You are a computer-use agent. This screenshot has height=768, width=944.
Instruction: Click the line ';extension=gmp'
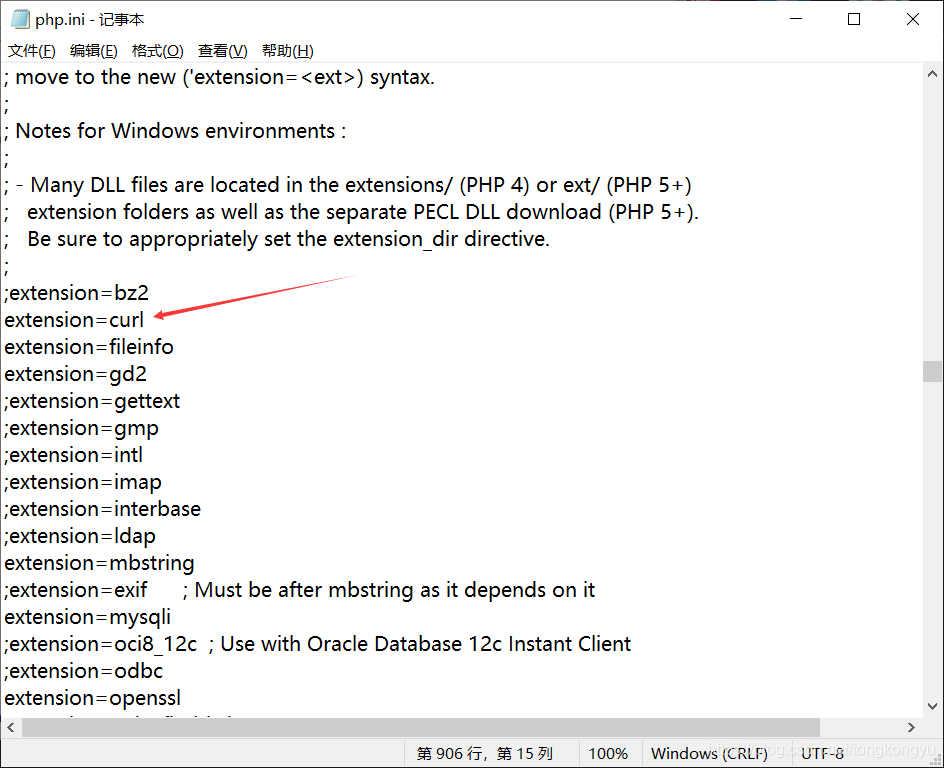[x=81, y=429]
